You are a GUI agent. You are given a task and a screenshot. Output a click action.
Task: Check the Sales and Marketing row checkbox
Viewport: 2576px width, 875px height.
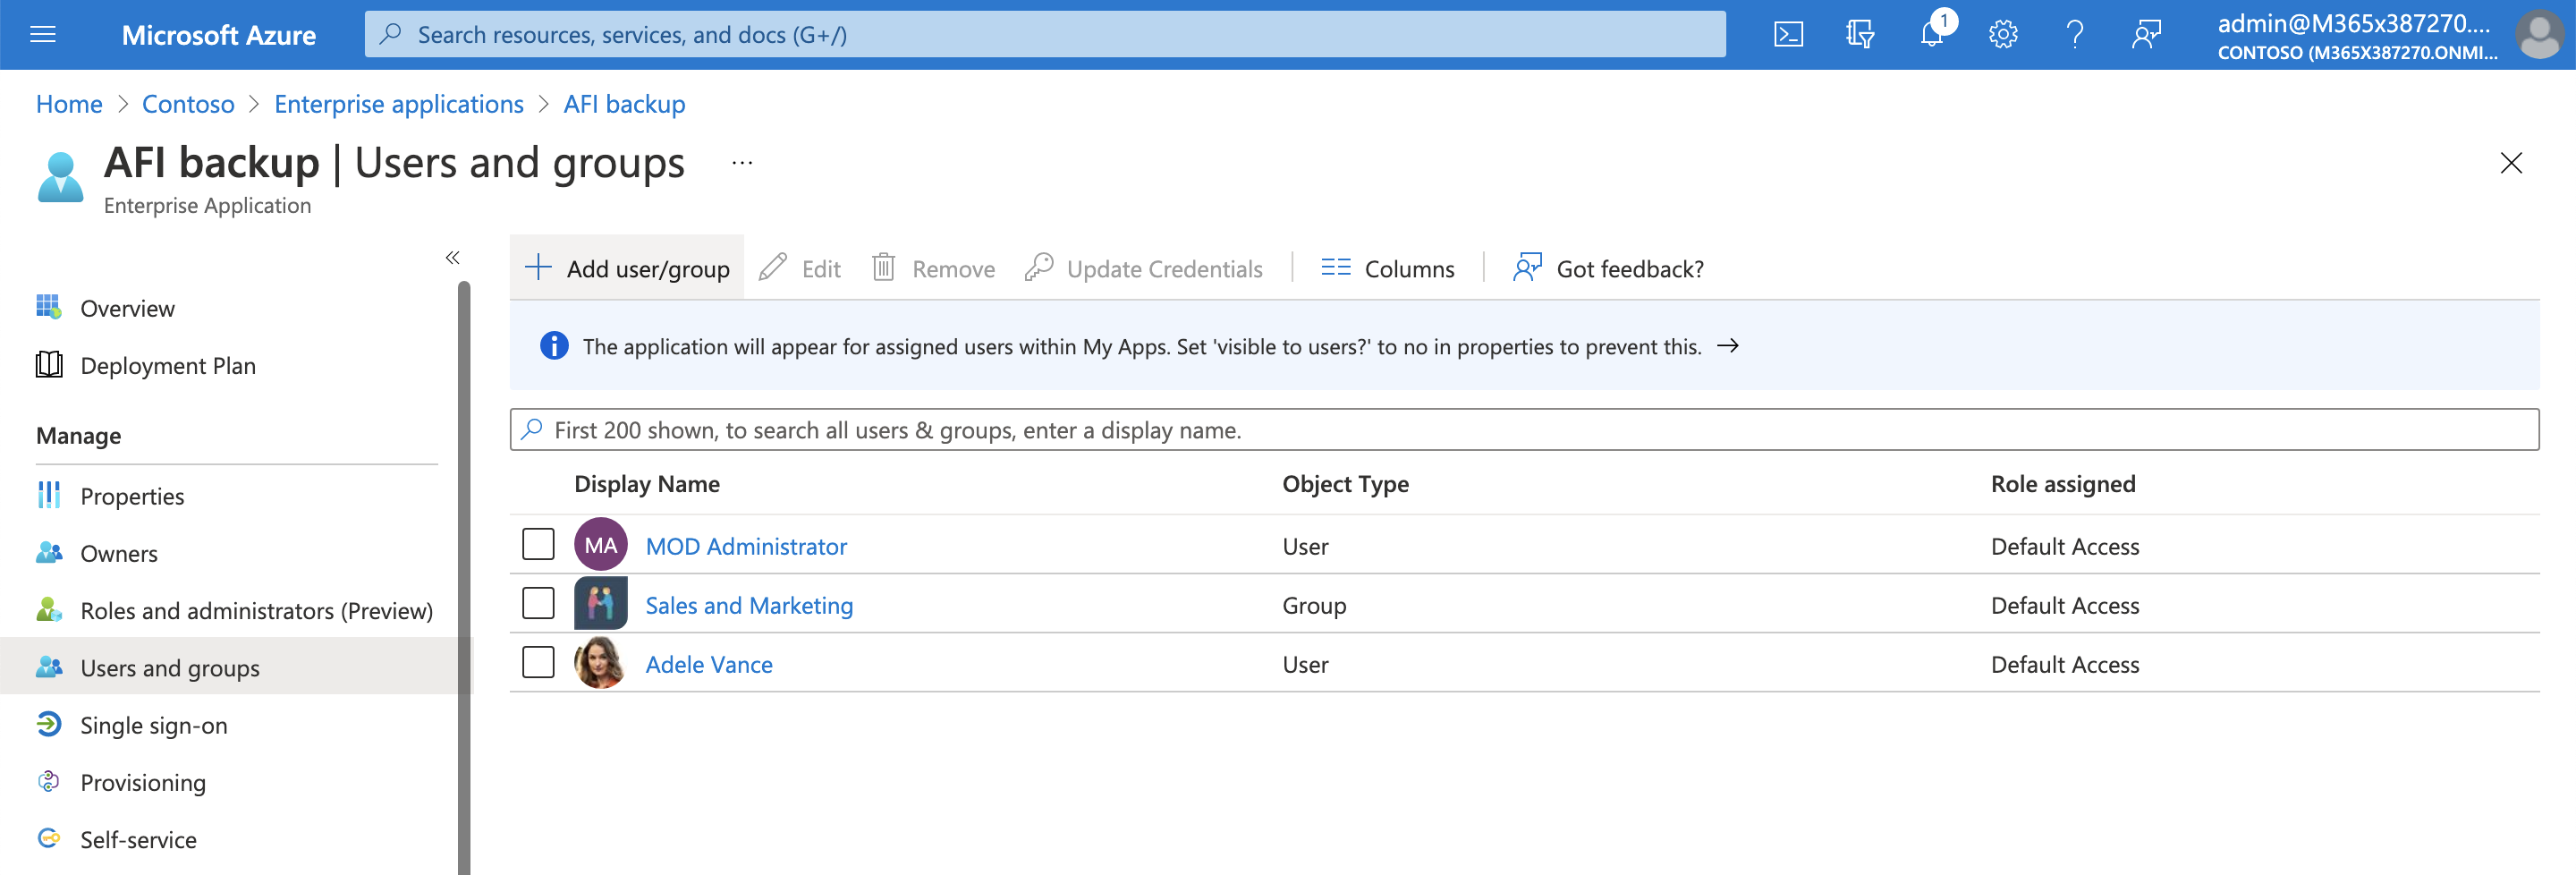(538, 604)
